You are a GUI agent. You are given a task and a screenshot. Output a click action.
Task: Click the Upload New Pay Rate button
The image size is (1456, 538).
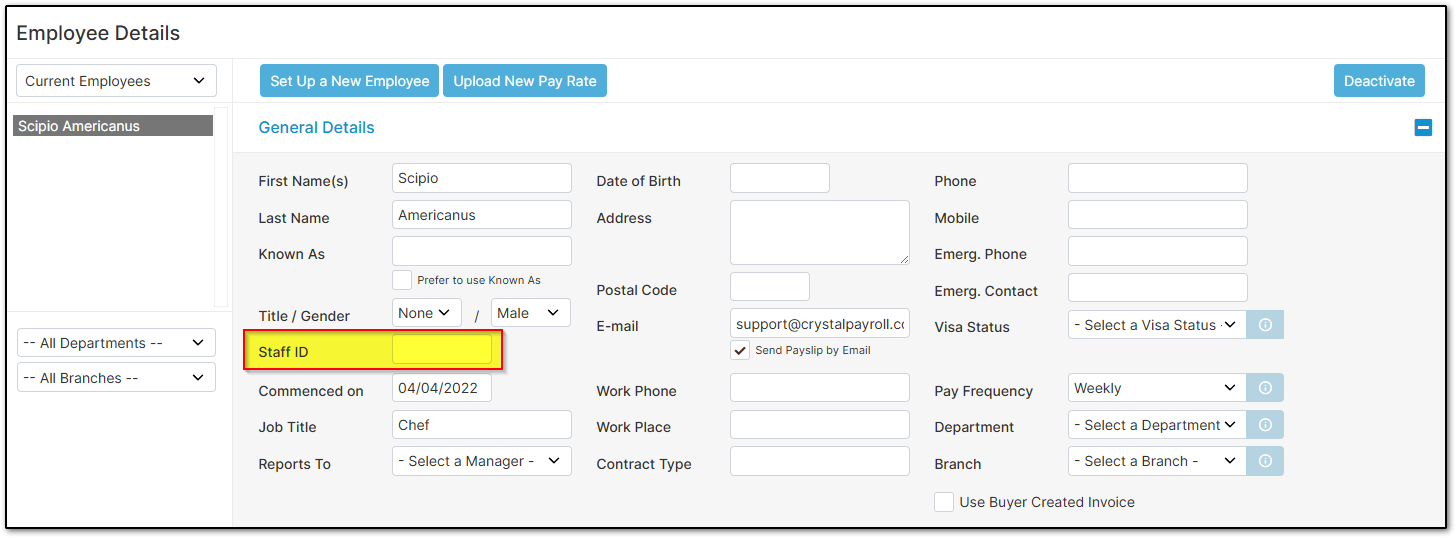click(525, 81)
